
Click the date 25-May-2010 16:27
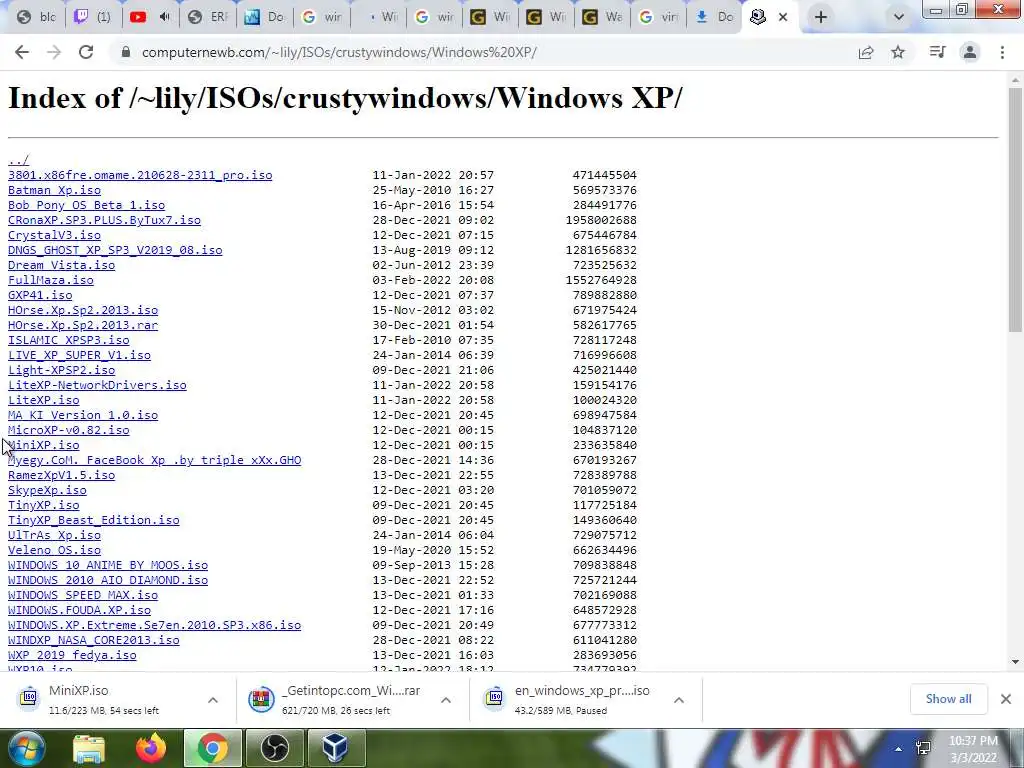click(433, 190)
